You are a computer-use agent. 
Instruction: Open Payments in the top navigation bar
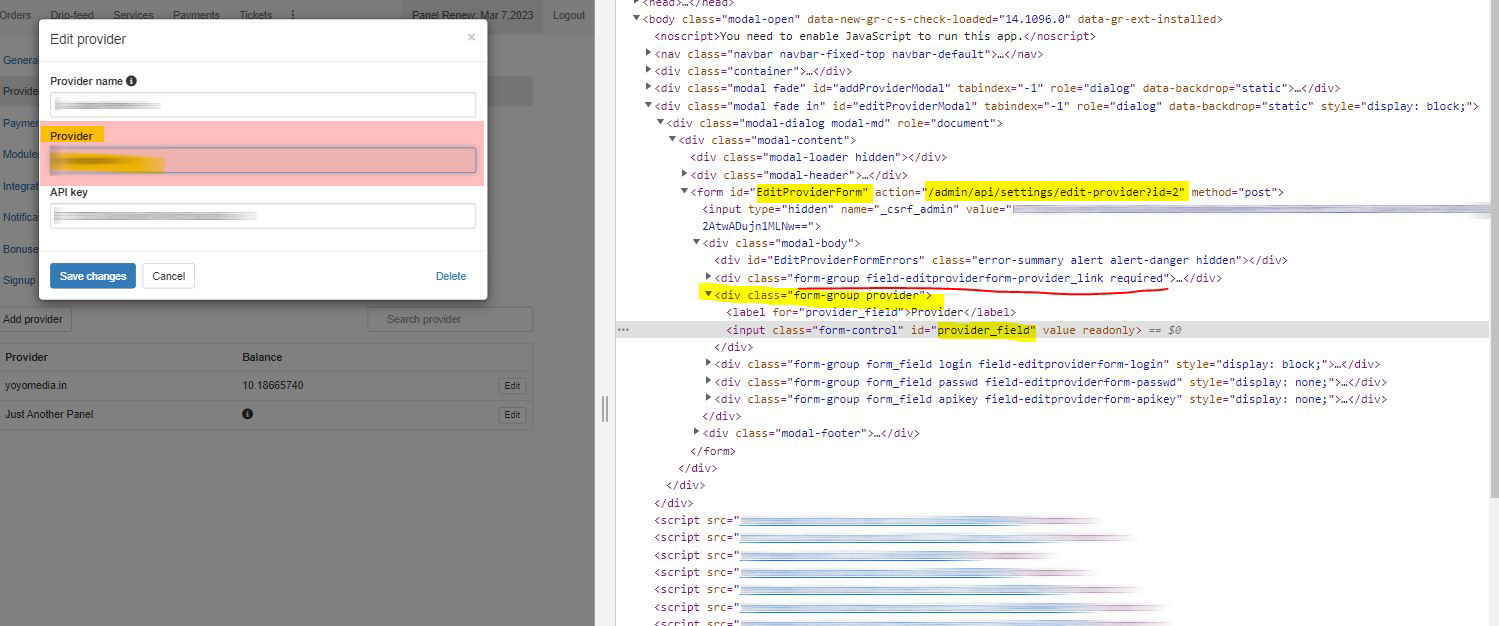tap(196, 15)
